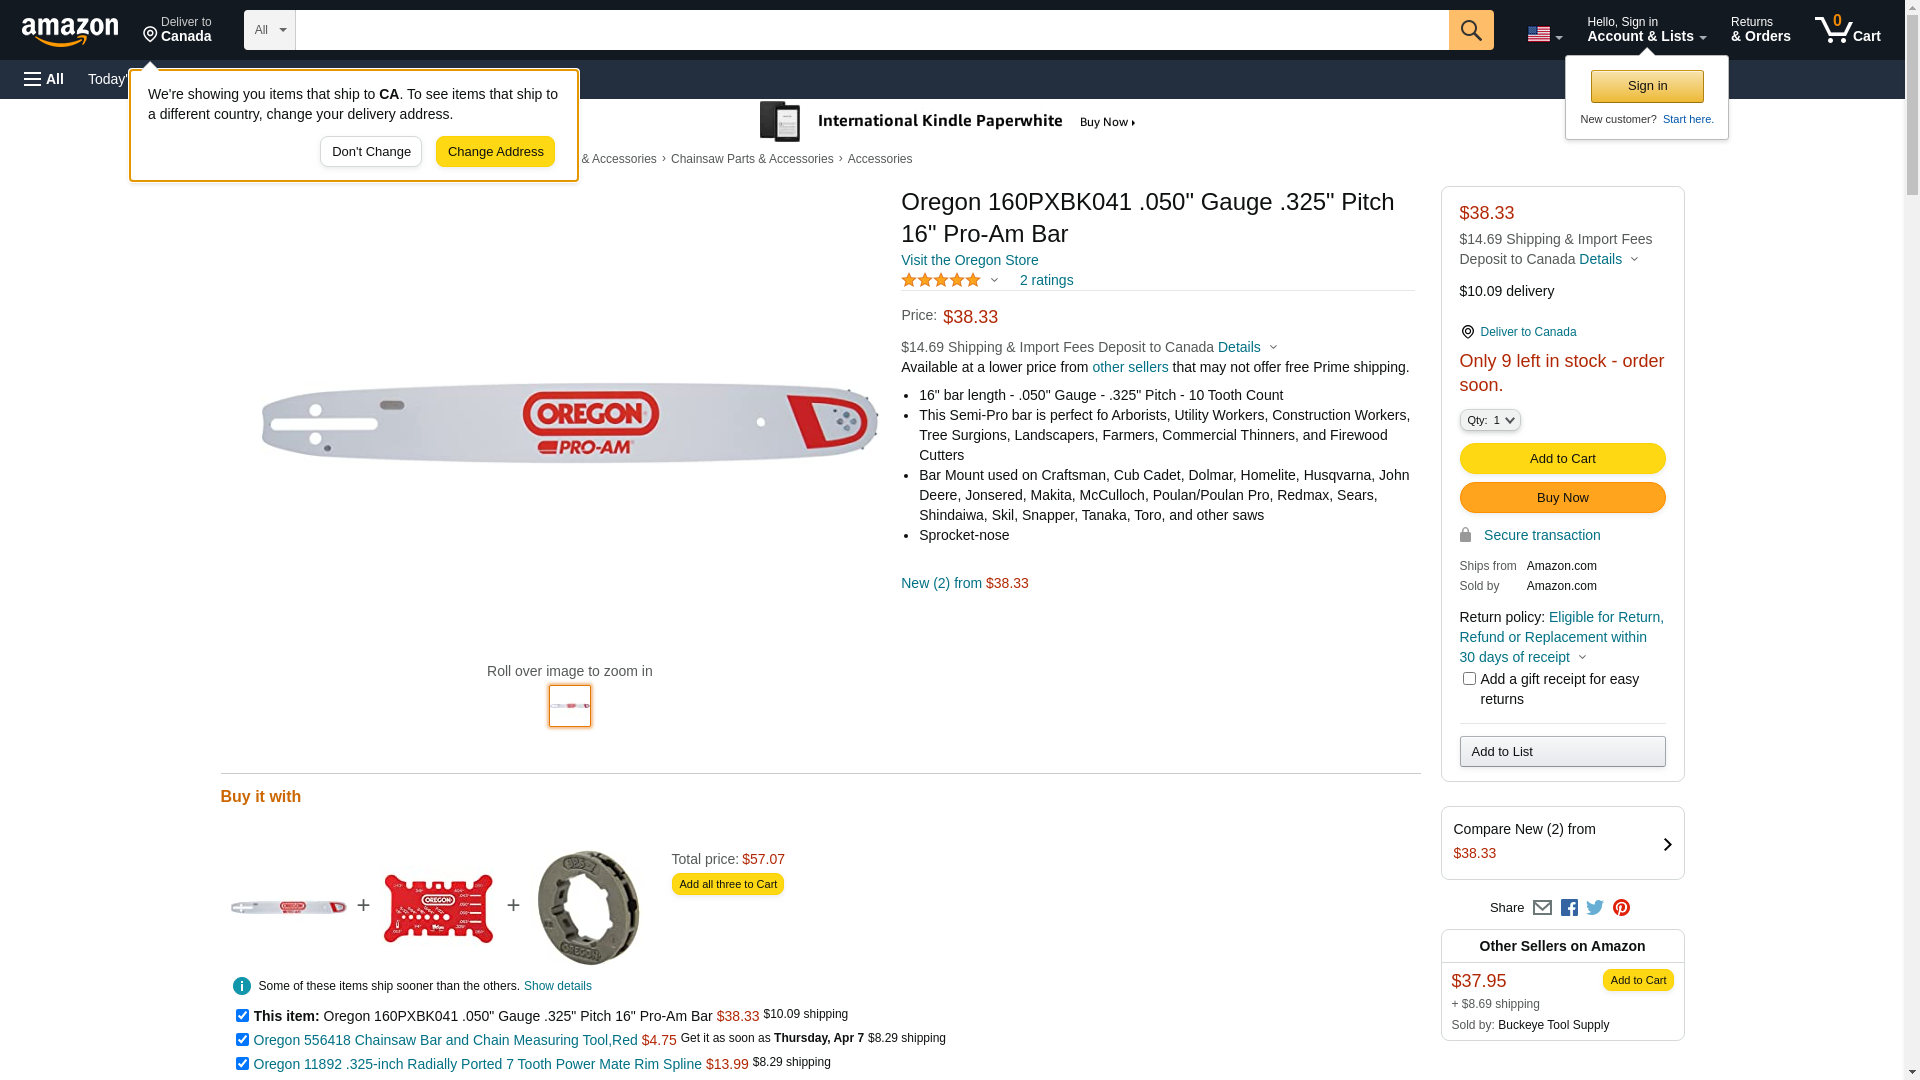Click the Buy Now button

click(x=1562, y=498)
